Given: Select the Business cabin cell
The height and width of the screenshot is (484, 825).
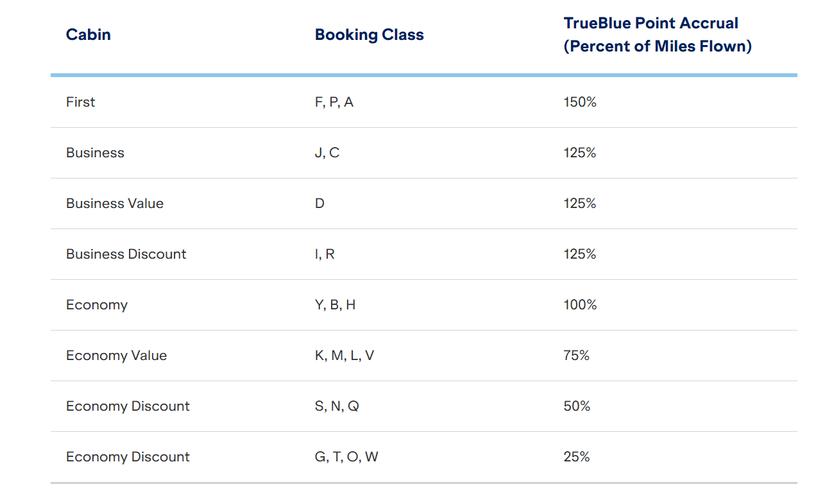Looking at the screenshot, I should [x=95, y=153].
